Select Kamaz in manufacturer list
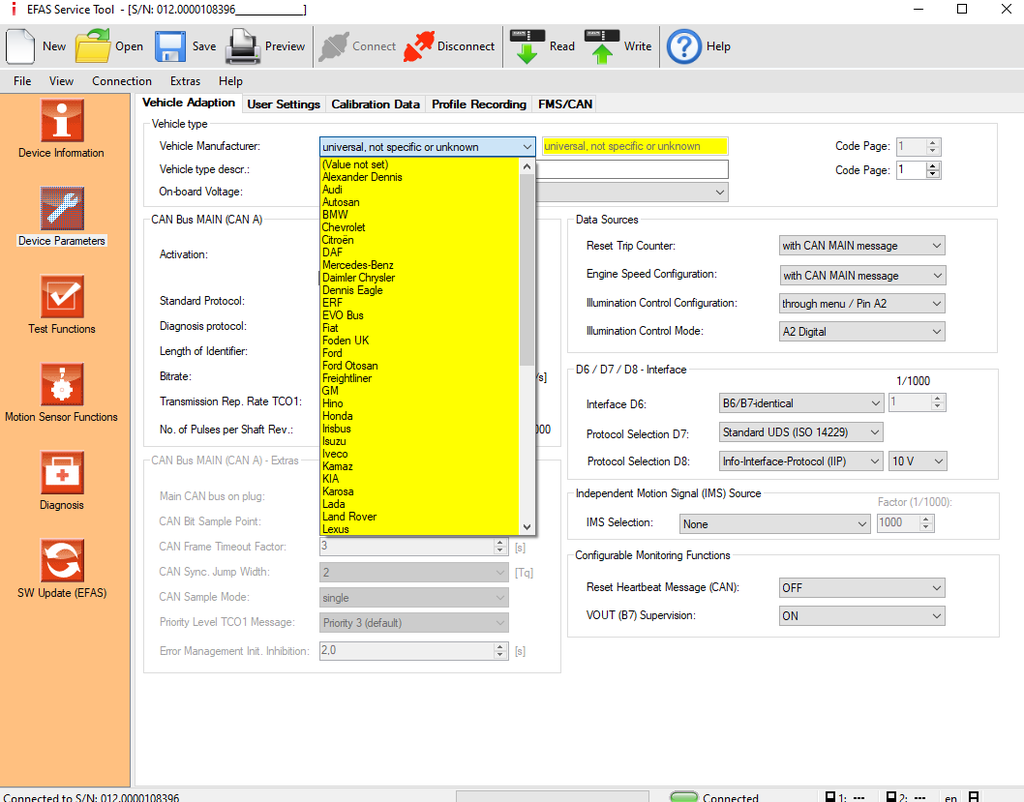Screen dimensions: 1024x802 click(x=419, y=466)
